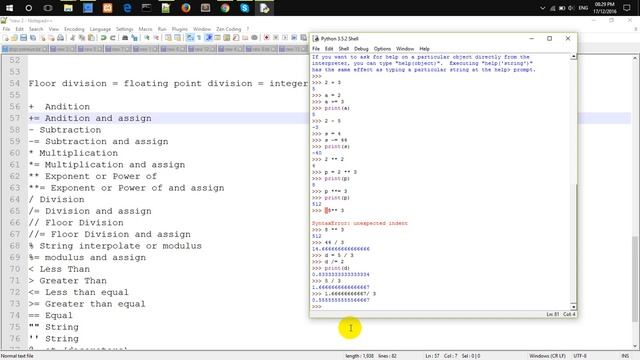
Task: Open the Plugins menu in Notepad++
Action: coord(180,29)
